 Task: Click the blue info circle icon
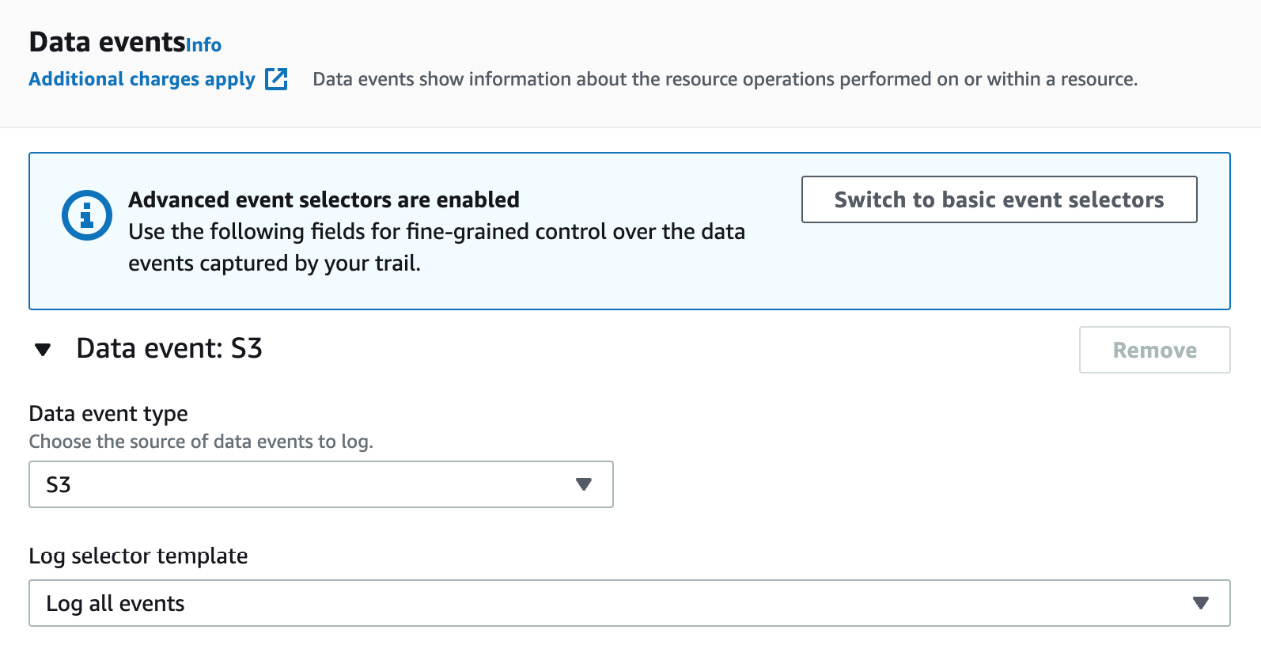[x=86, y=215]
